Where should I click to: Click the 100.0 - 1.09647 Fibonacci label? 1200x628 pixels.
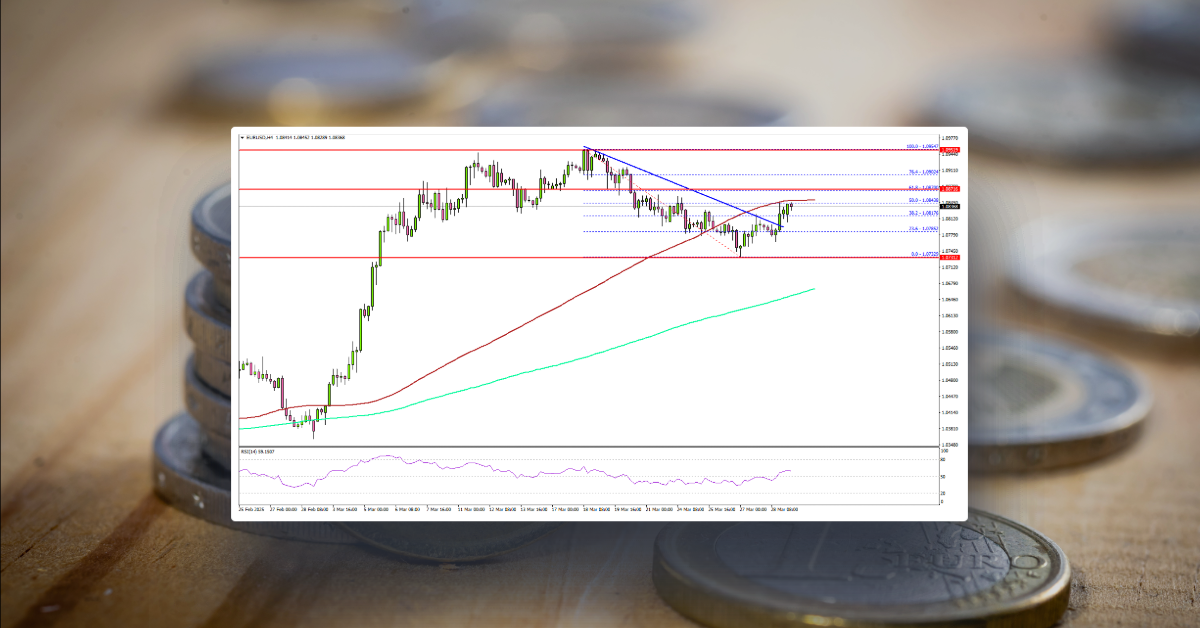[x=921, y=147]
